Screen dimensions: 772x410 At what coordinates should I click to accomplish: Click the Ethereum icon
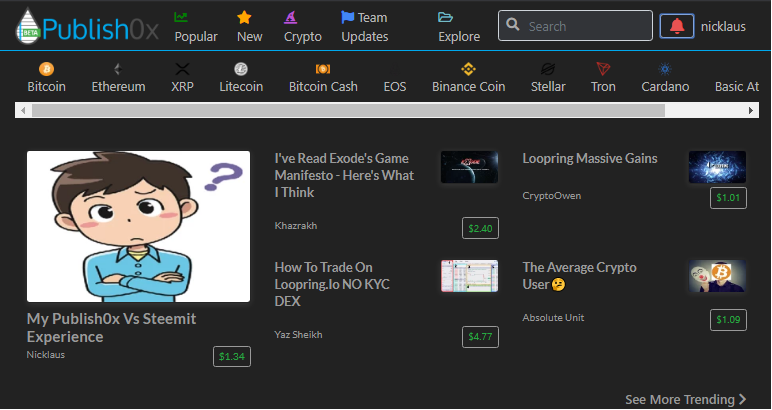(x=118, y=69)
